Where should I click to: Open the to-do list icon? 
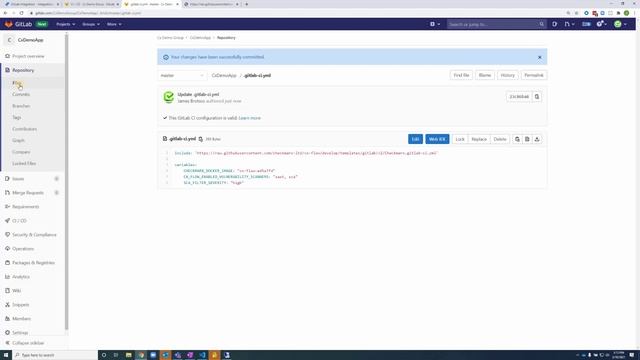[x=586, y=24]
